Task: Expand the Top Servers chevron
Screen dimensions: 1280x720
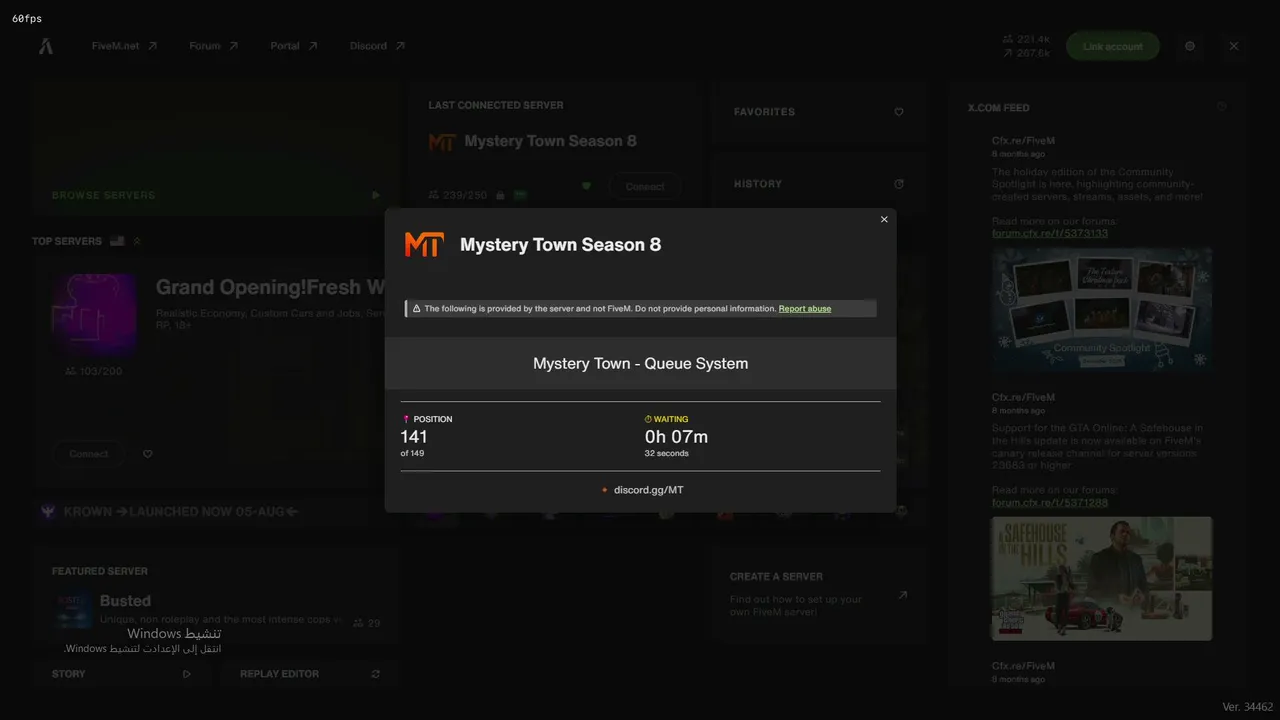Action: pos(137,241)
